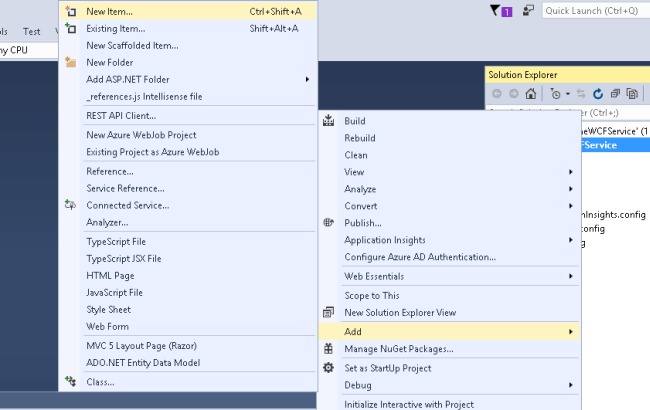
Task: Click Clean in the project context menu
Action: (449, 155)
